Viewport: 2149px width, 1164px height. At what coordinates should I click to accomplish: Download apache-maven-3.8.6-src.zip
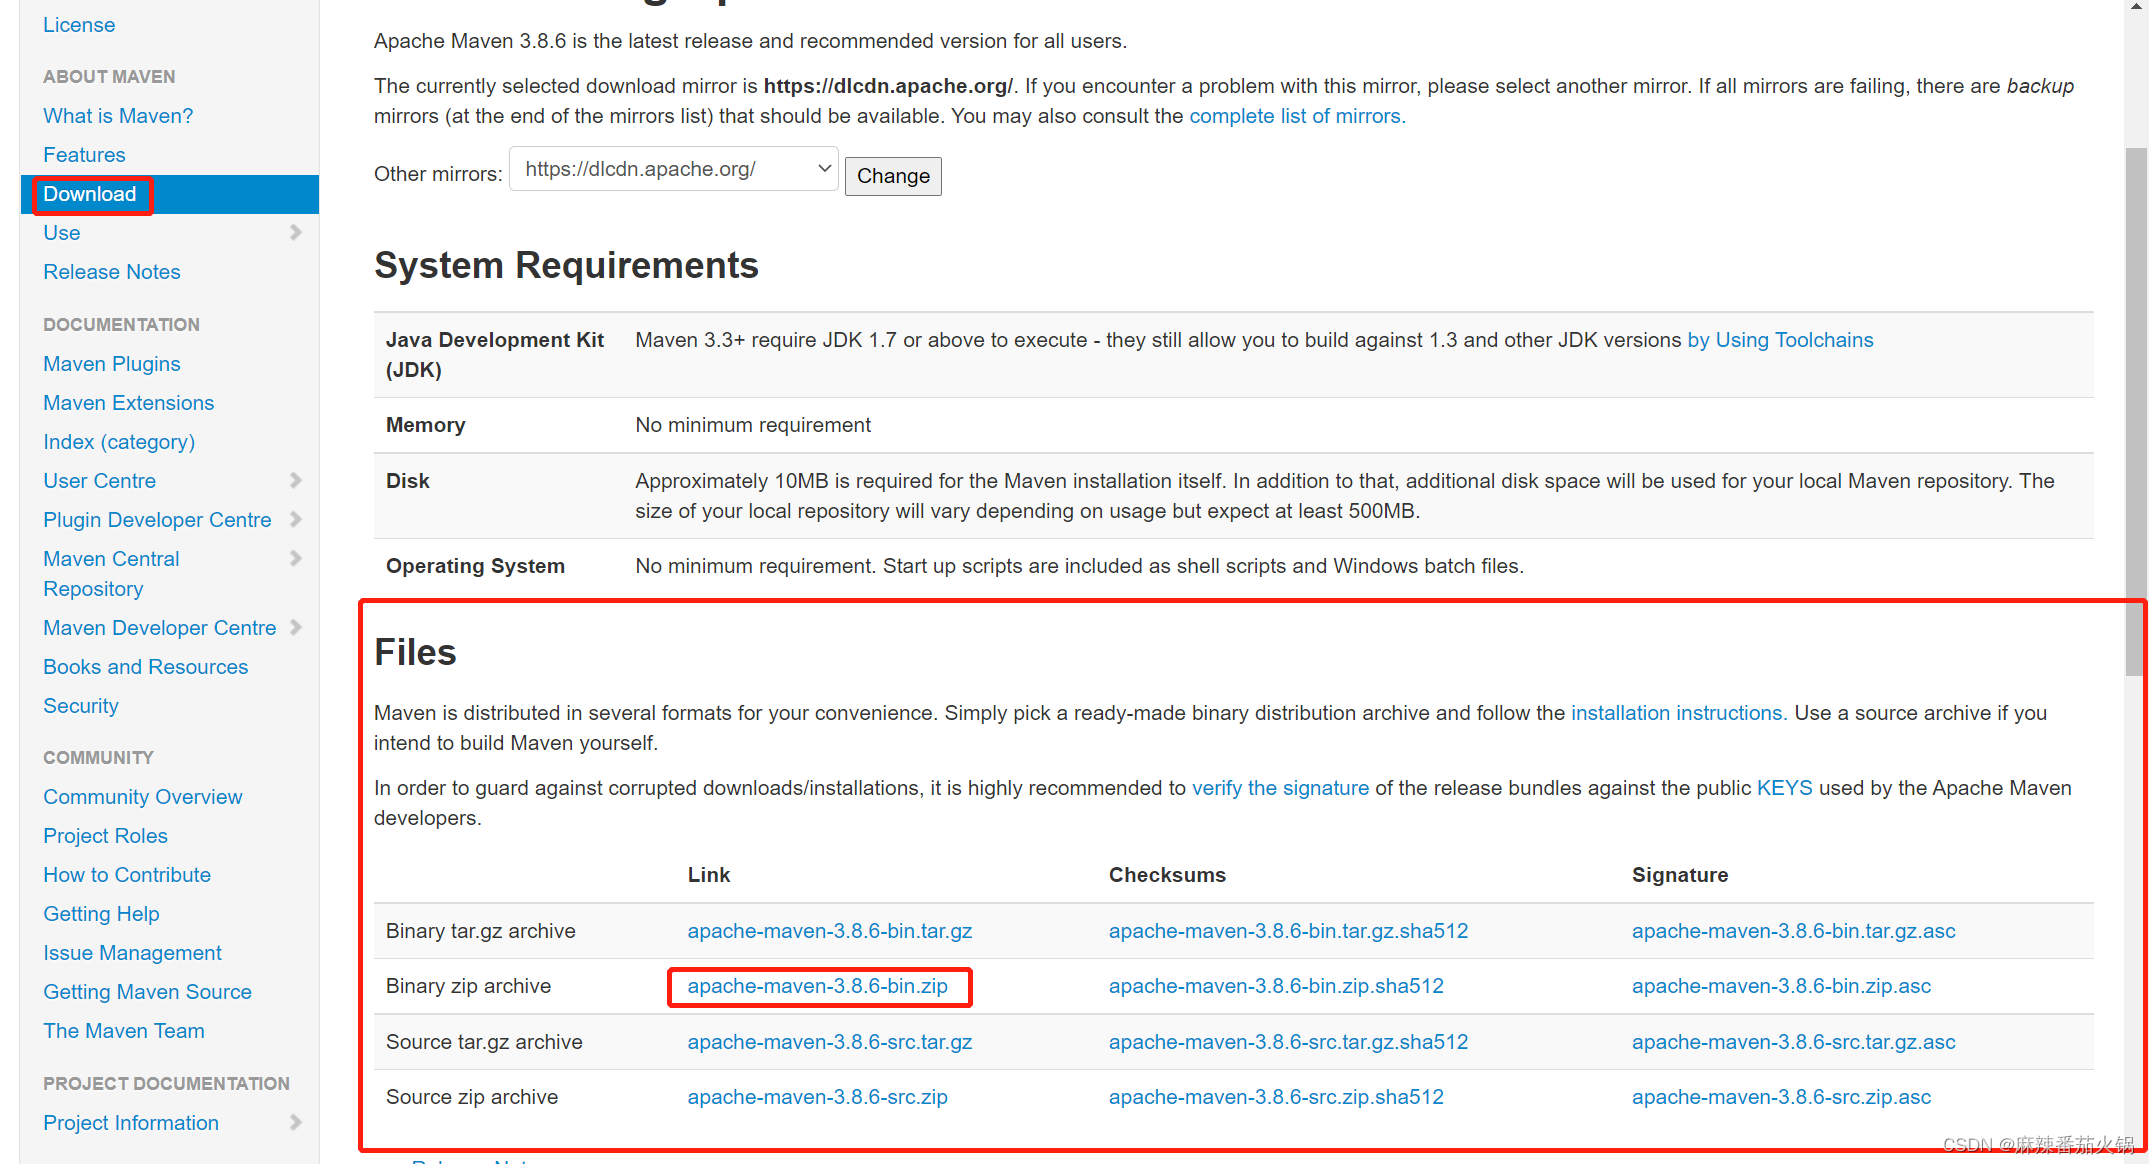click(818, 1097)
